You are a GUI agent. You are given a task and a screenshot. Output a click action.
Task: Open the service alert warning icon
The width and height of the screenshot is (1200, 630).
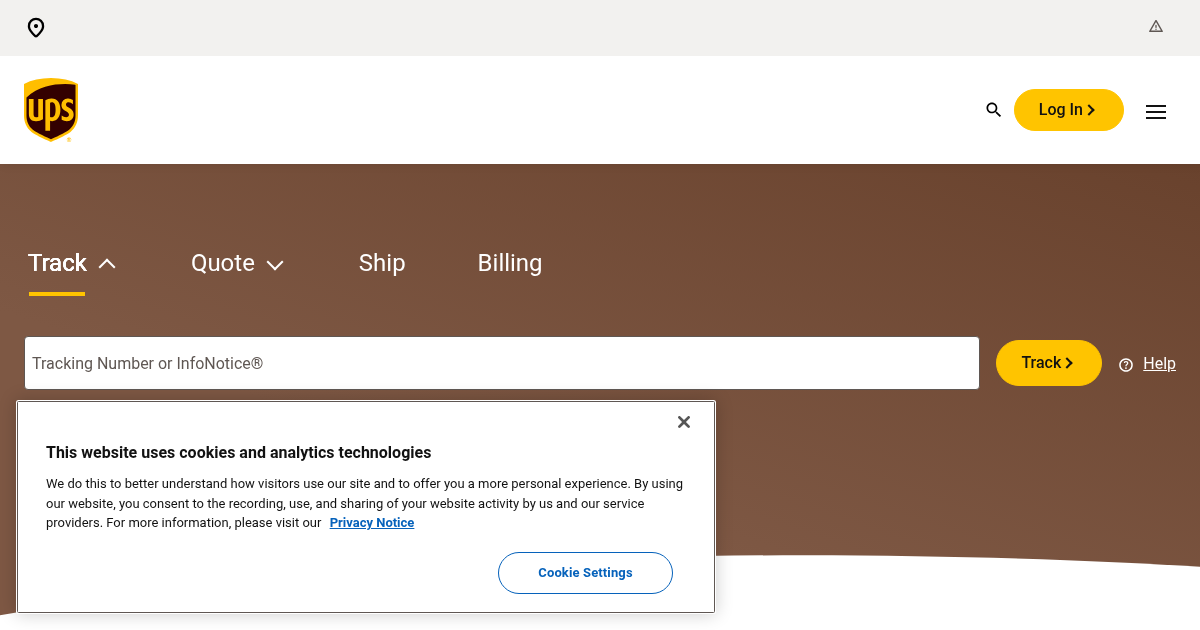[x=1156, y=27]
